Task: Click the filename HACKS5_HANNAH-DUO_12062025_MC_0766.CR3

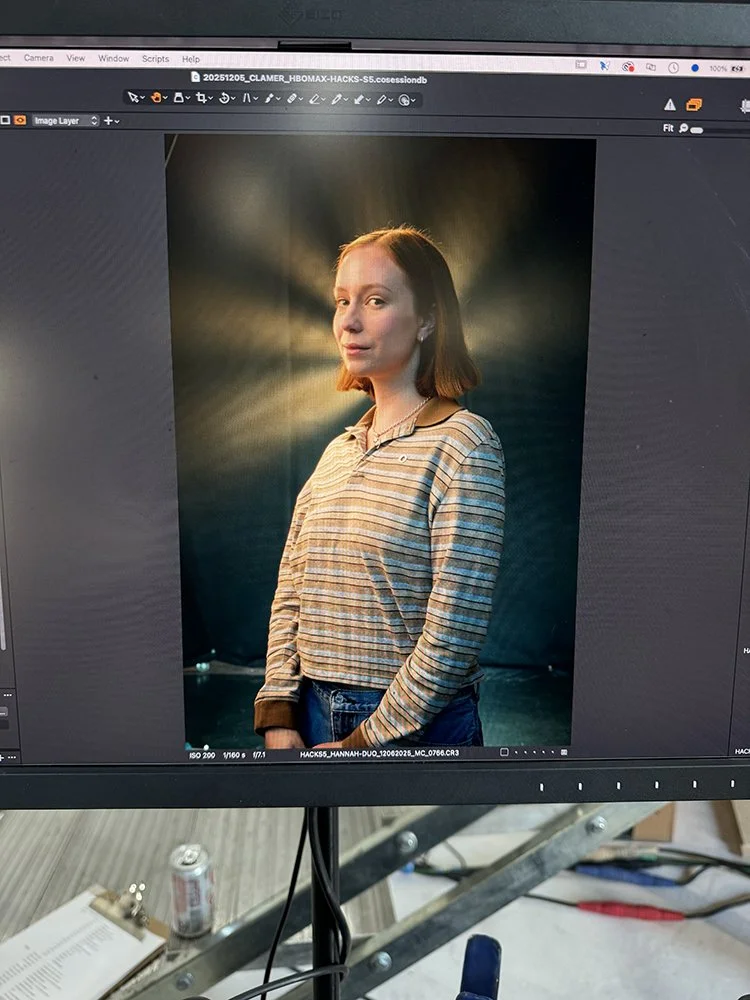Action: [x=379, y=753]
